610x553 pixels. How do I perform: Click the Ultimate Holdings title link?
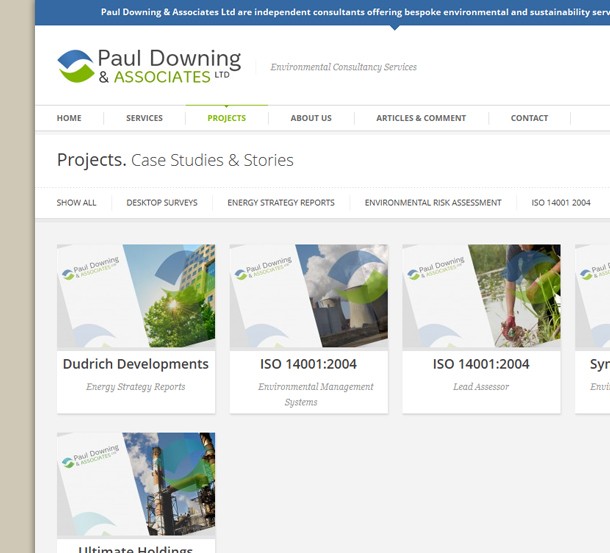(135, 549)
